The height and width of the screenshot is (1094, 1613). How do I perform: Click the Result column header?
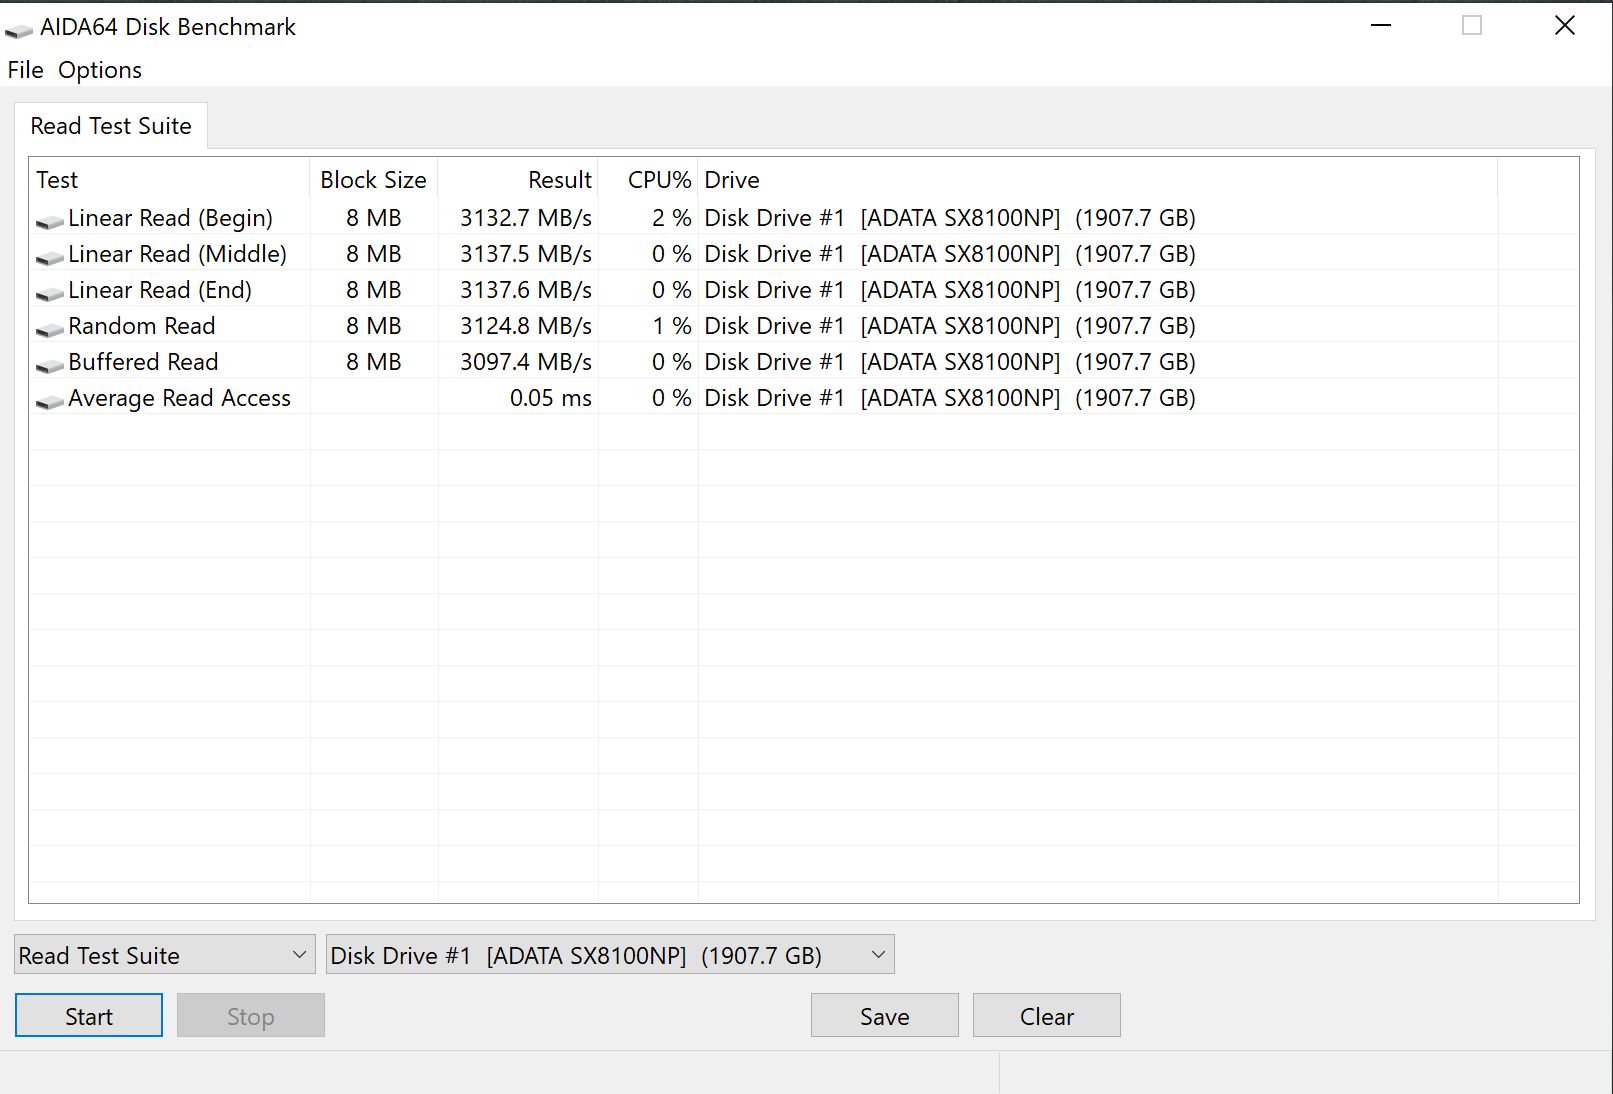pos(518,180)
